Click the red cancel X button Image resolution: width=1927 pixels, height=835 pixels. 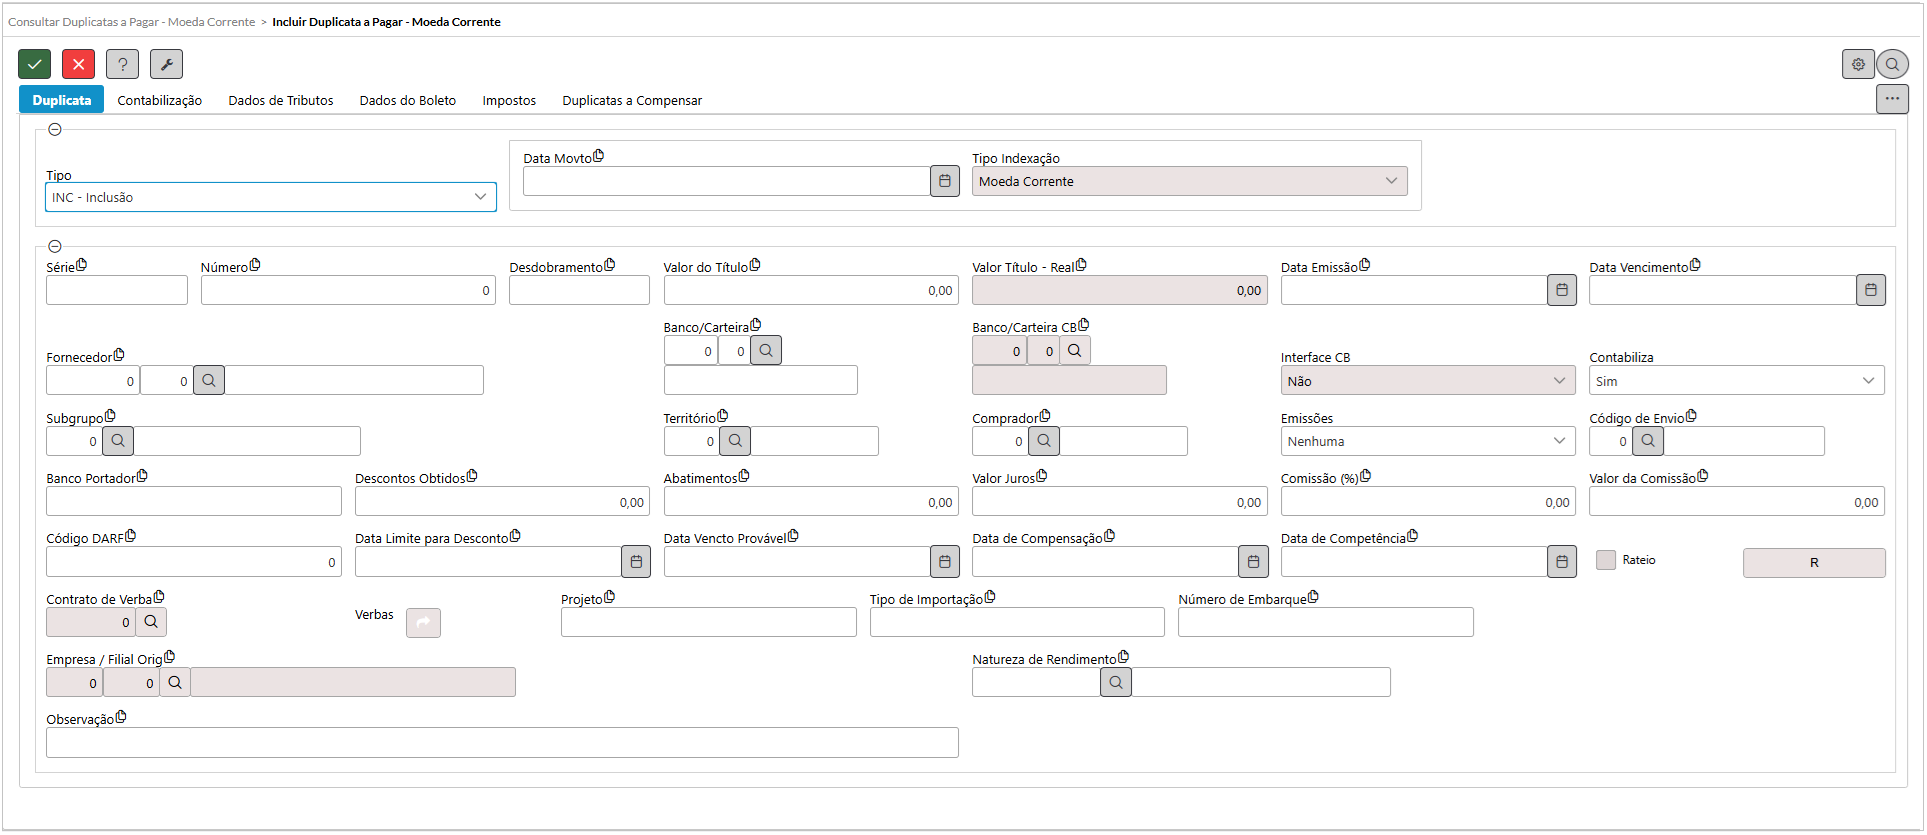point(78,64)
